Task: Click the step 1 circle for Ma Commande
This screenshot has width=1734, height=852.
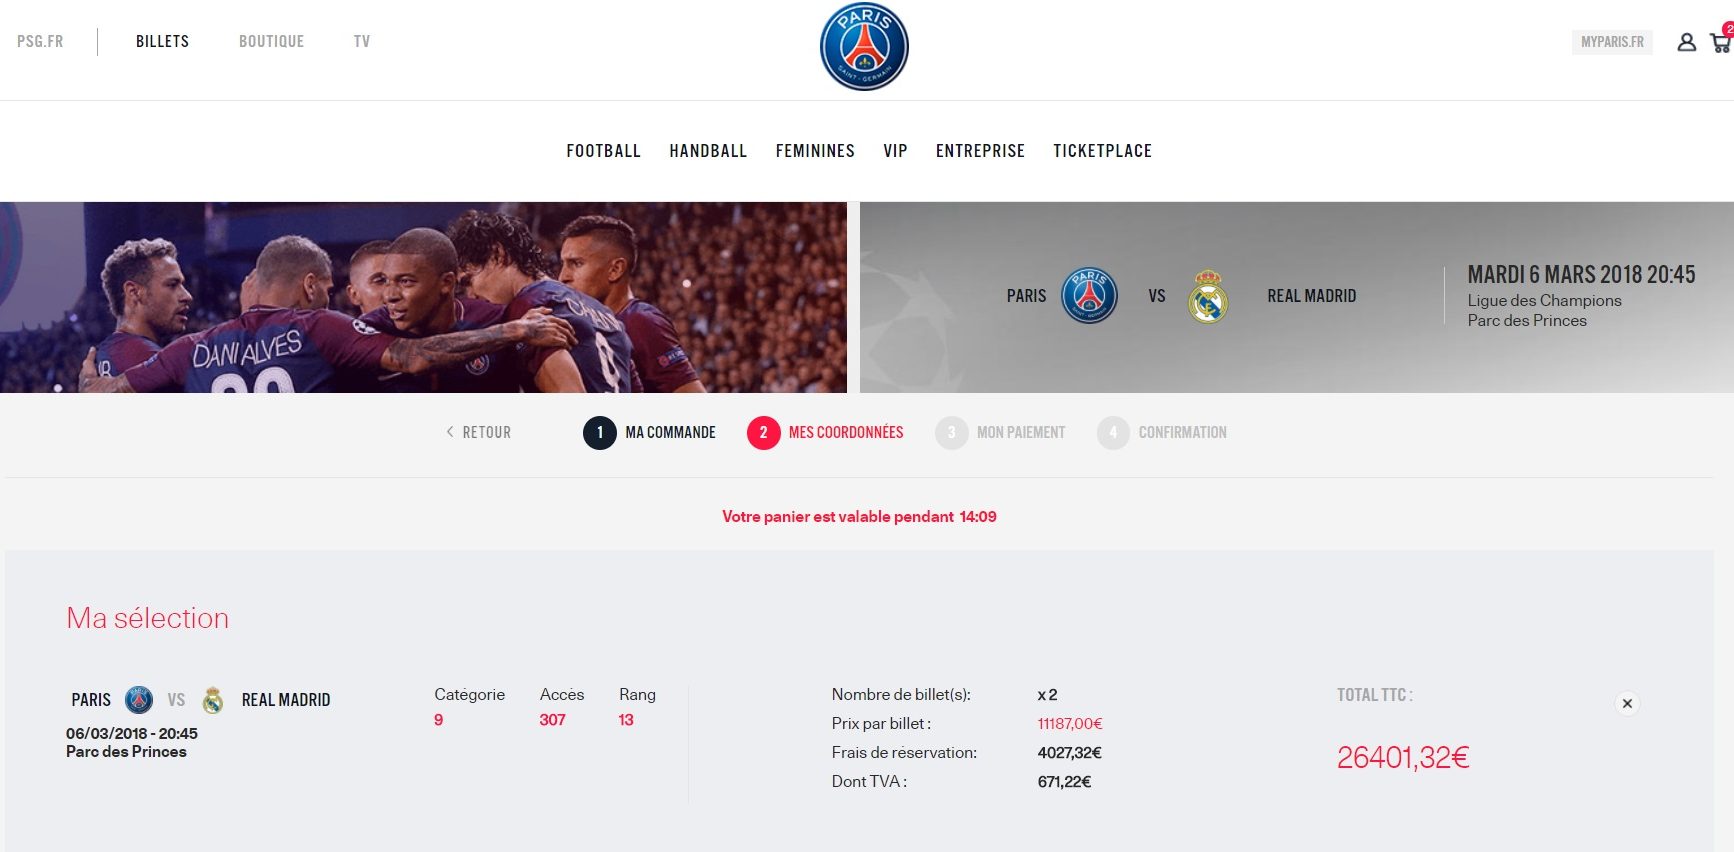Action: point(600,433)
